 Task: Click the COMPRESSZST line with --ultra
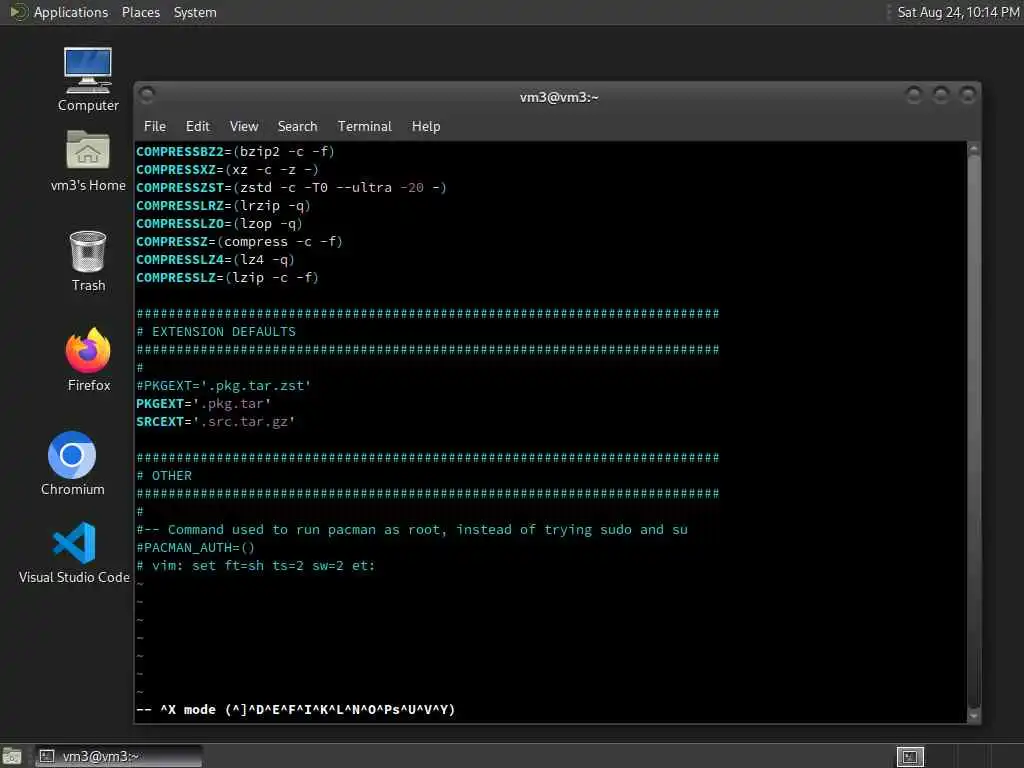point(291,187)
